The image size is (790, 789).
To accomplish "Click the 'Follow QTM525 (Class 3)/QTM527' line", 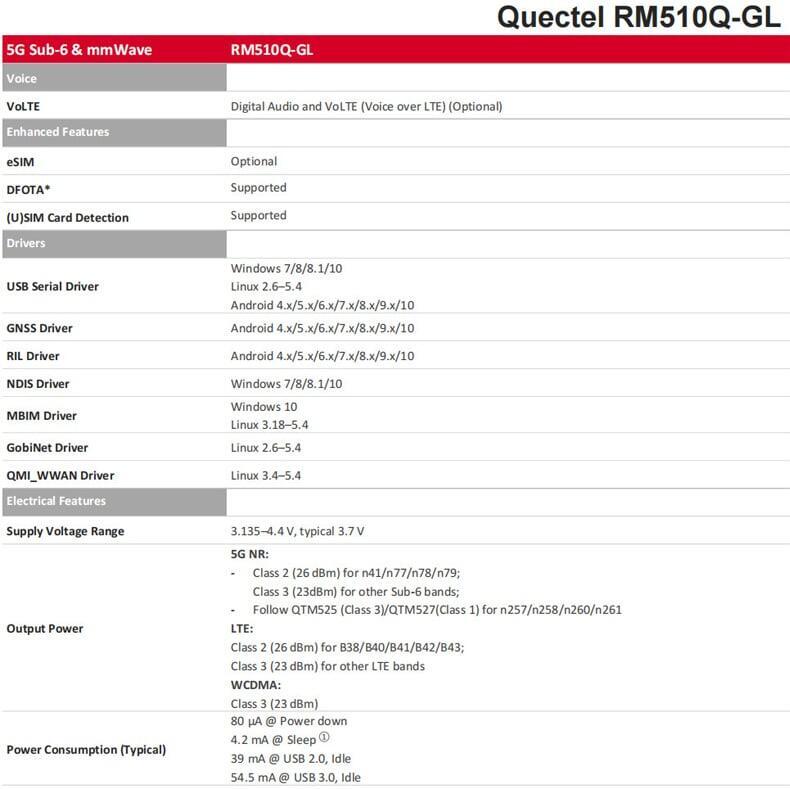I will click(x=437, y=610).
